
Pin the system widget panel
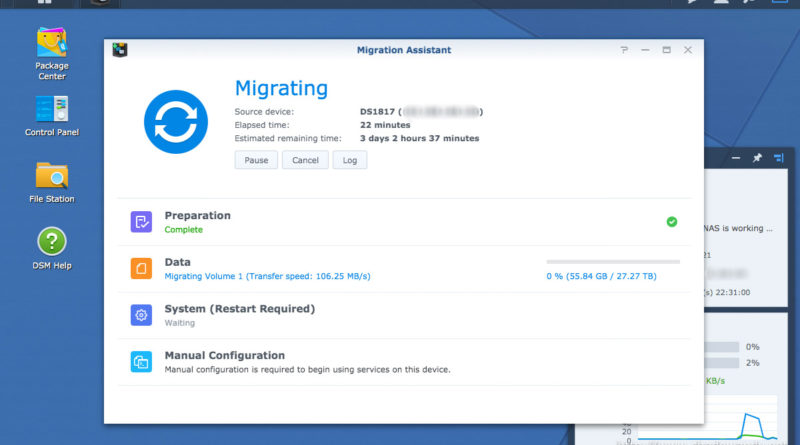click(757, 158)
